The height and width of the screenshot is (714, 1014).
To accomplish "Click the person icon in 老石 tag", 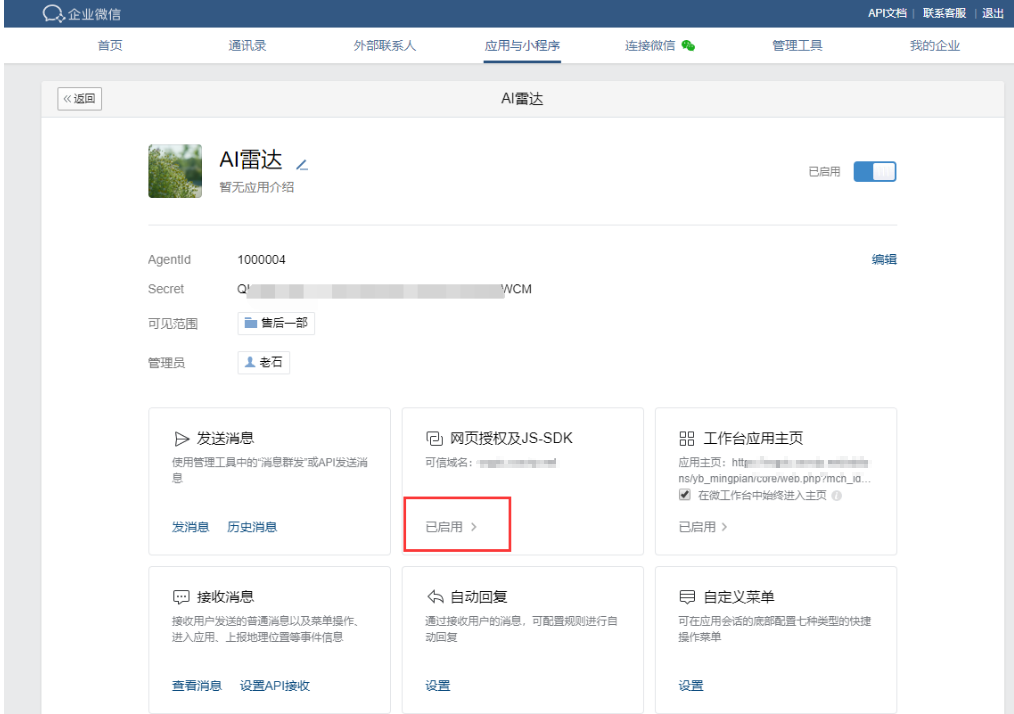I will coord(250,362).
